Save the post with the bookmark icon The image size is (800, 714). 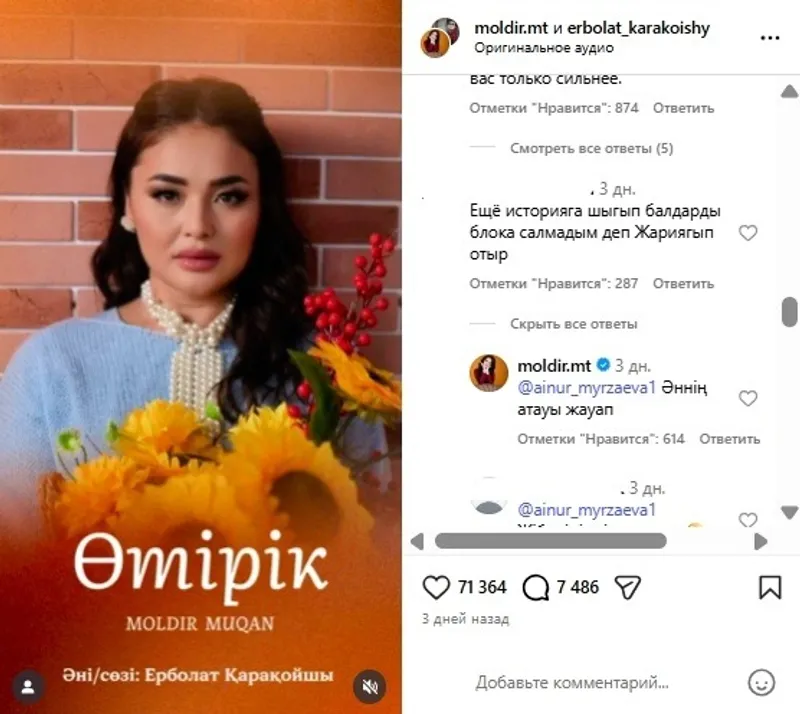[770, 587]
